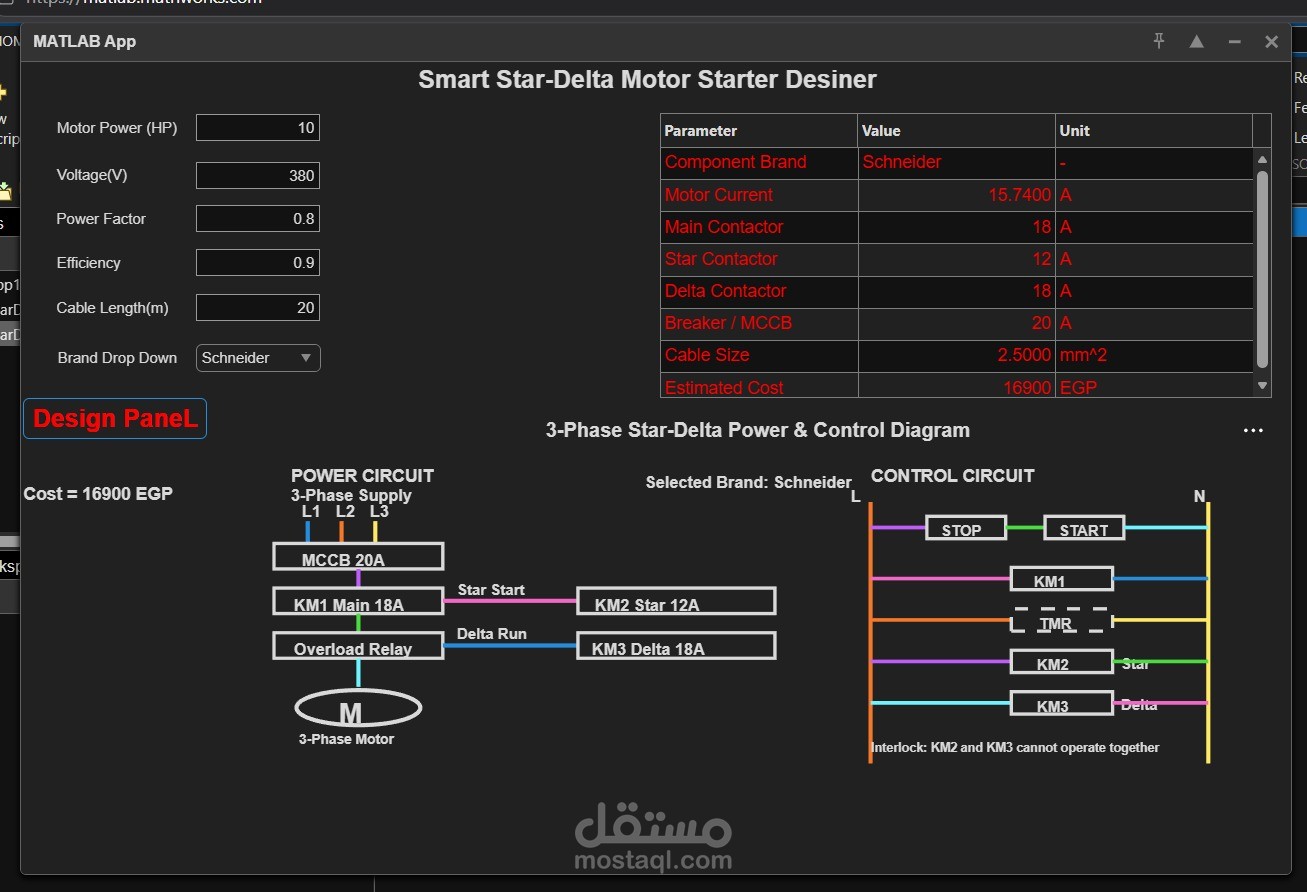This screenshot has width=1307, height=892.
Task: Click the Efficiency input field
Action: (258, 263)
